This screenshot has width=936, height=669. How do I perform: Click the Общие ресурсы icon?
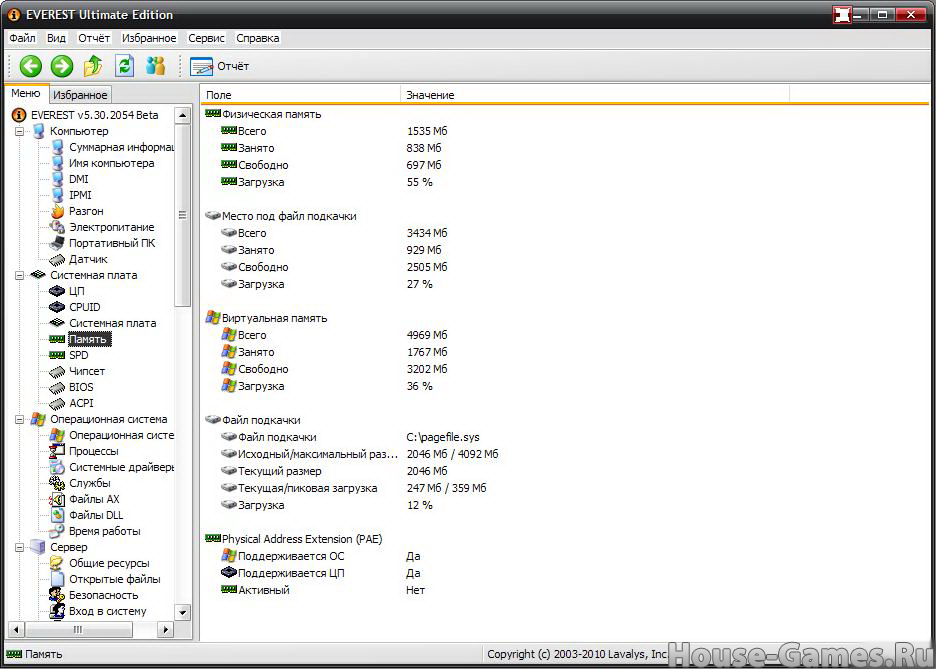57,563
